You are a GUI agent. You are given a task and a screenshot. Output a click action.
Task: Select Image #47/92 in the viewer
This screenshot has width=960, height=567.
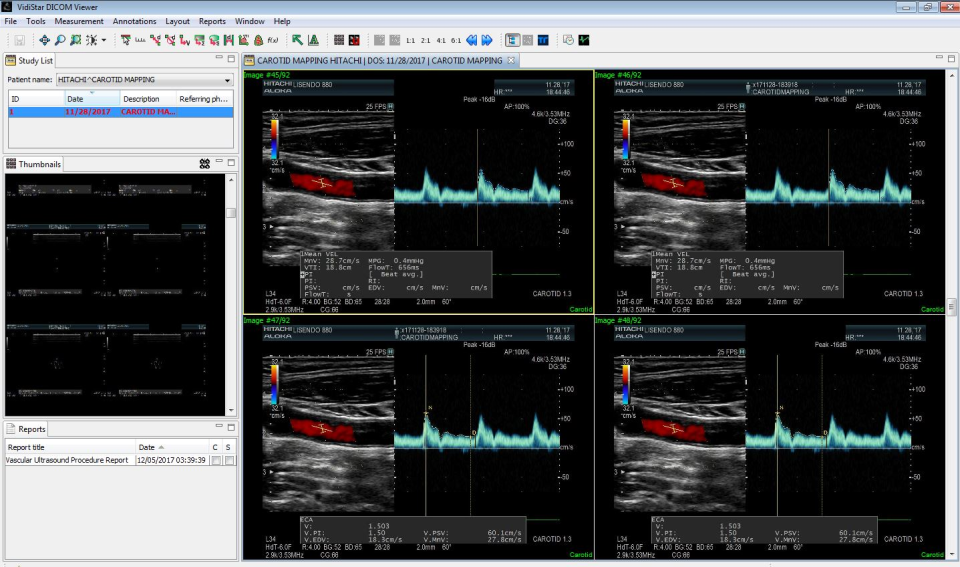pyautogui.click(x=419, y=438)
